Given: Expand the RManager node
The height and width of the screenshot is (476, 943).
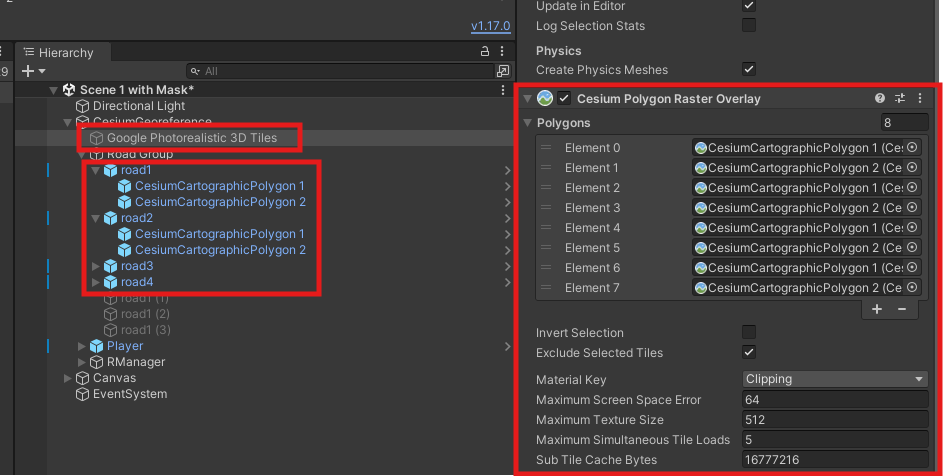Looking at the screenshot, I should (x=81, y=362).
